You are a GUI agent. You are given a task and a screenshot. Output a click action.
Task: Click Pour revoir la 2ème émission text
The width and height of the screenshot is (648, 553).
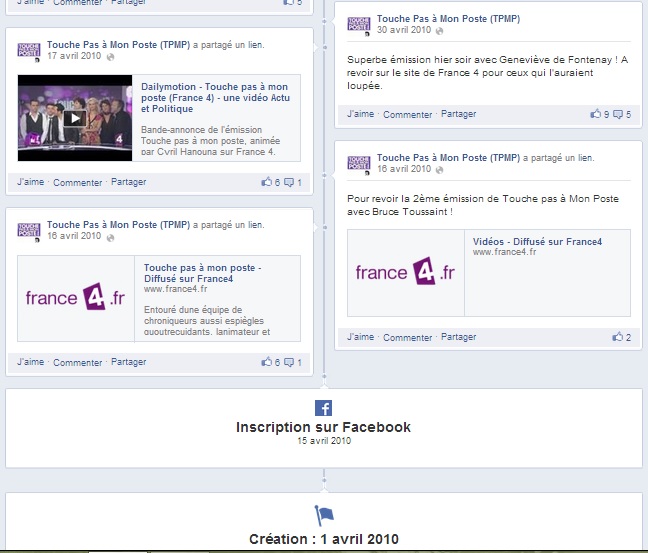click(x=483, y=205)
